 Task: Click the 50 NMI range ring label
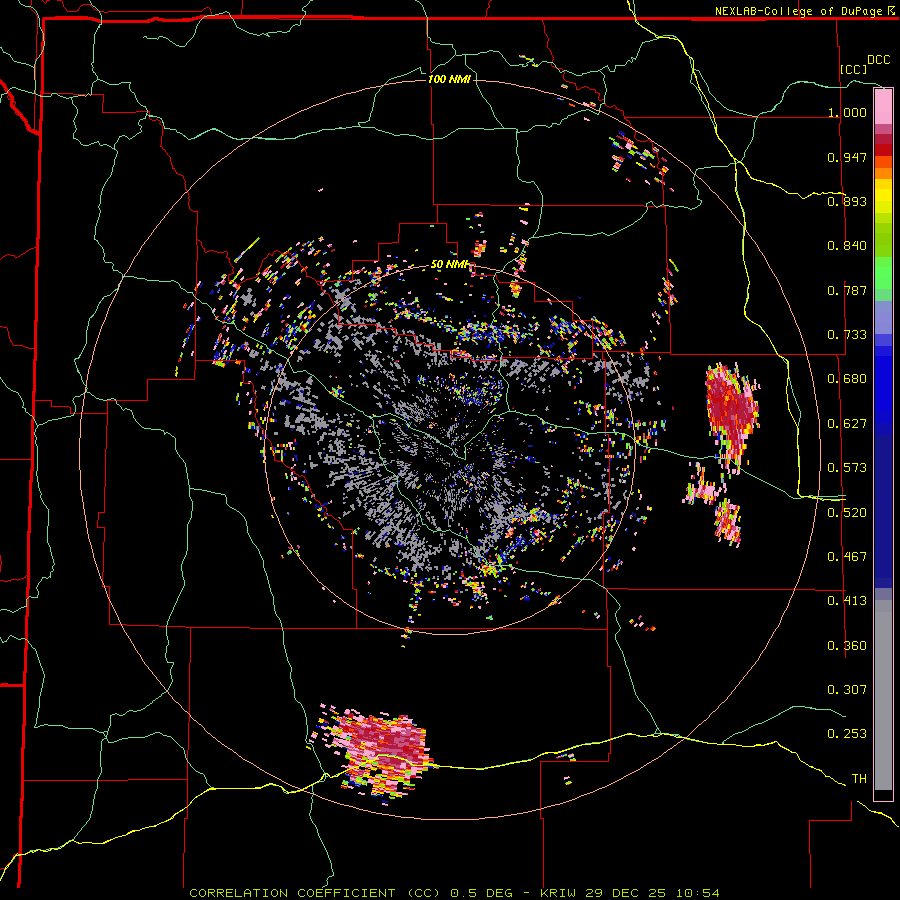[x=450, y=265]
